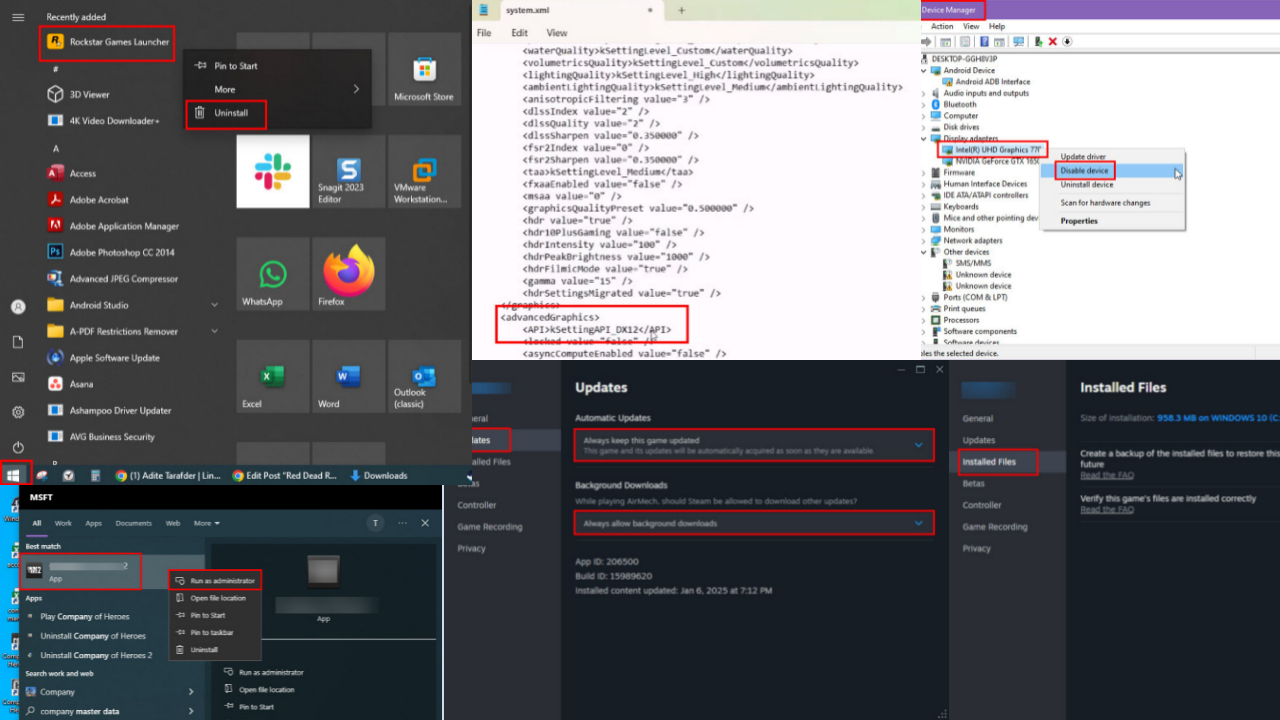
Task: Click the Power icon in Start rail
Action: coord(18,447)
